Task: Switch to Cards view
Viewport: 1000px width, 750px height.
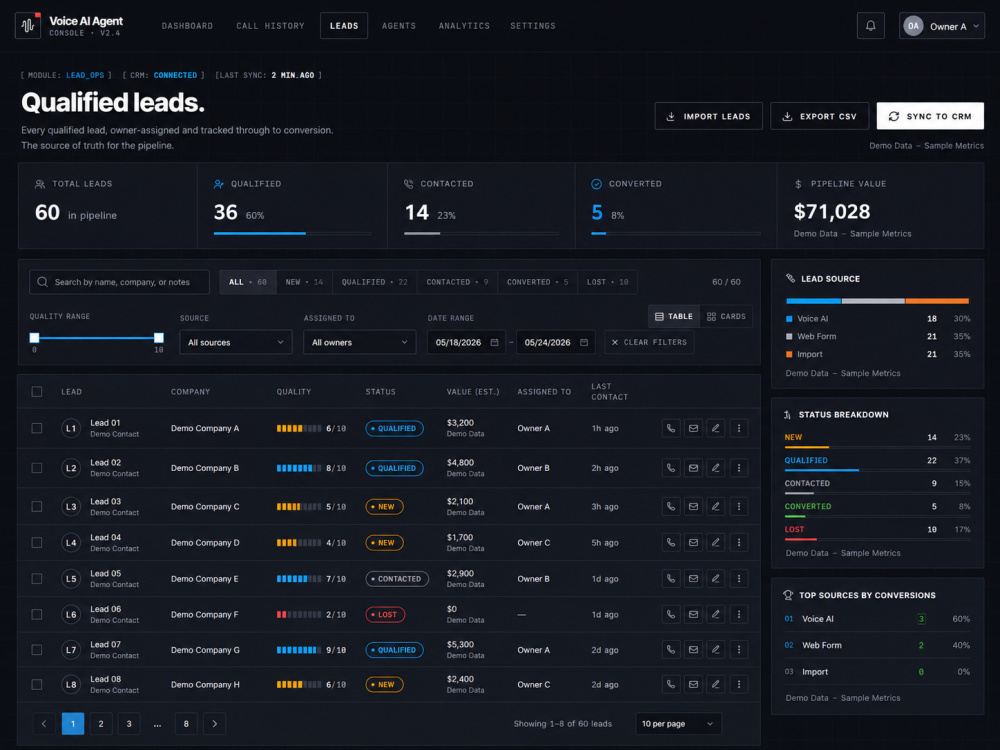Action: (x=726, y=316)
